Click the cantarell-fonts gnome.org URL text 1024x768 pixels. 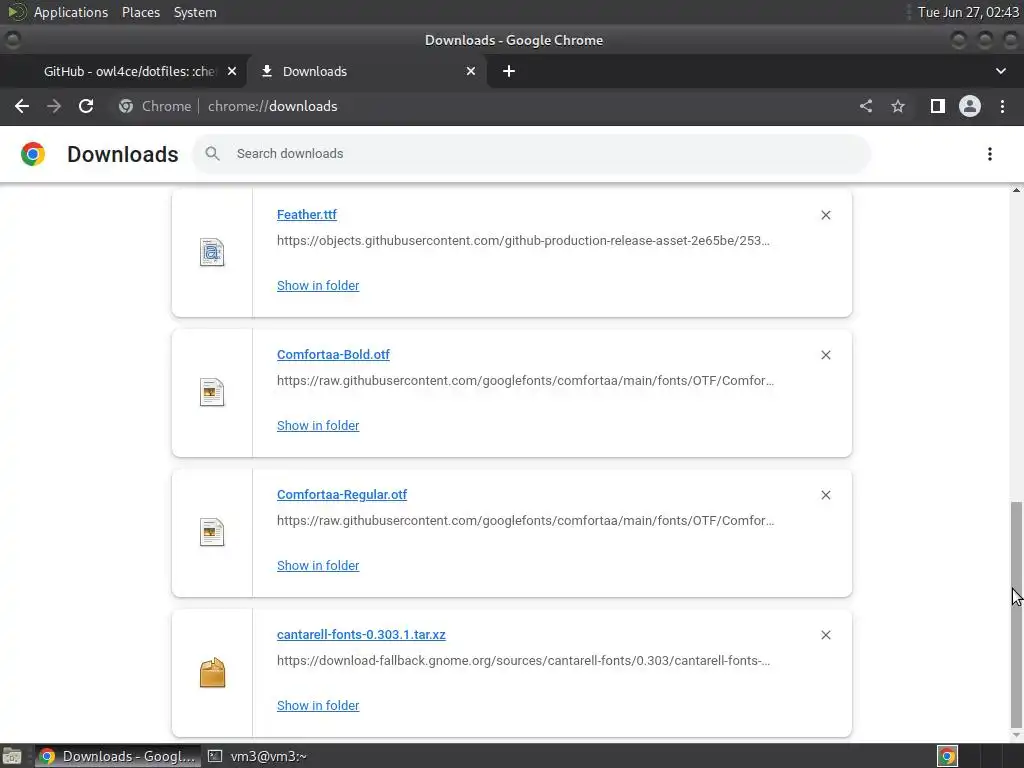tap(523, 660)
